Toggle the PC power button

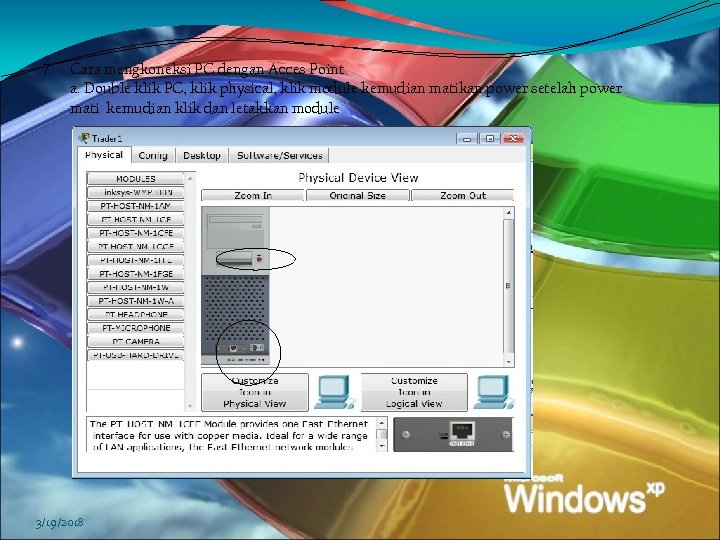tap(259, 259)
